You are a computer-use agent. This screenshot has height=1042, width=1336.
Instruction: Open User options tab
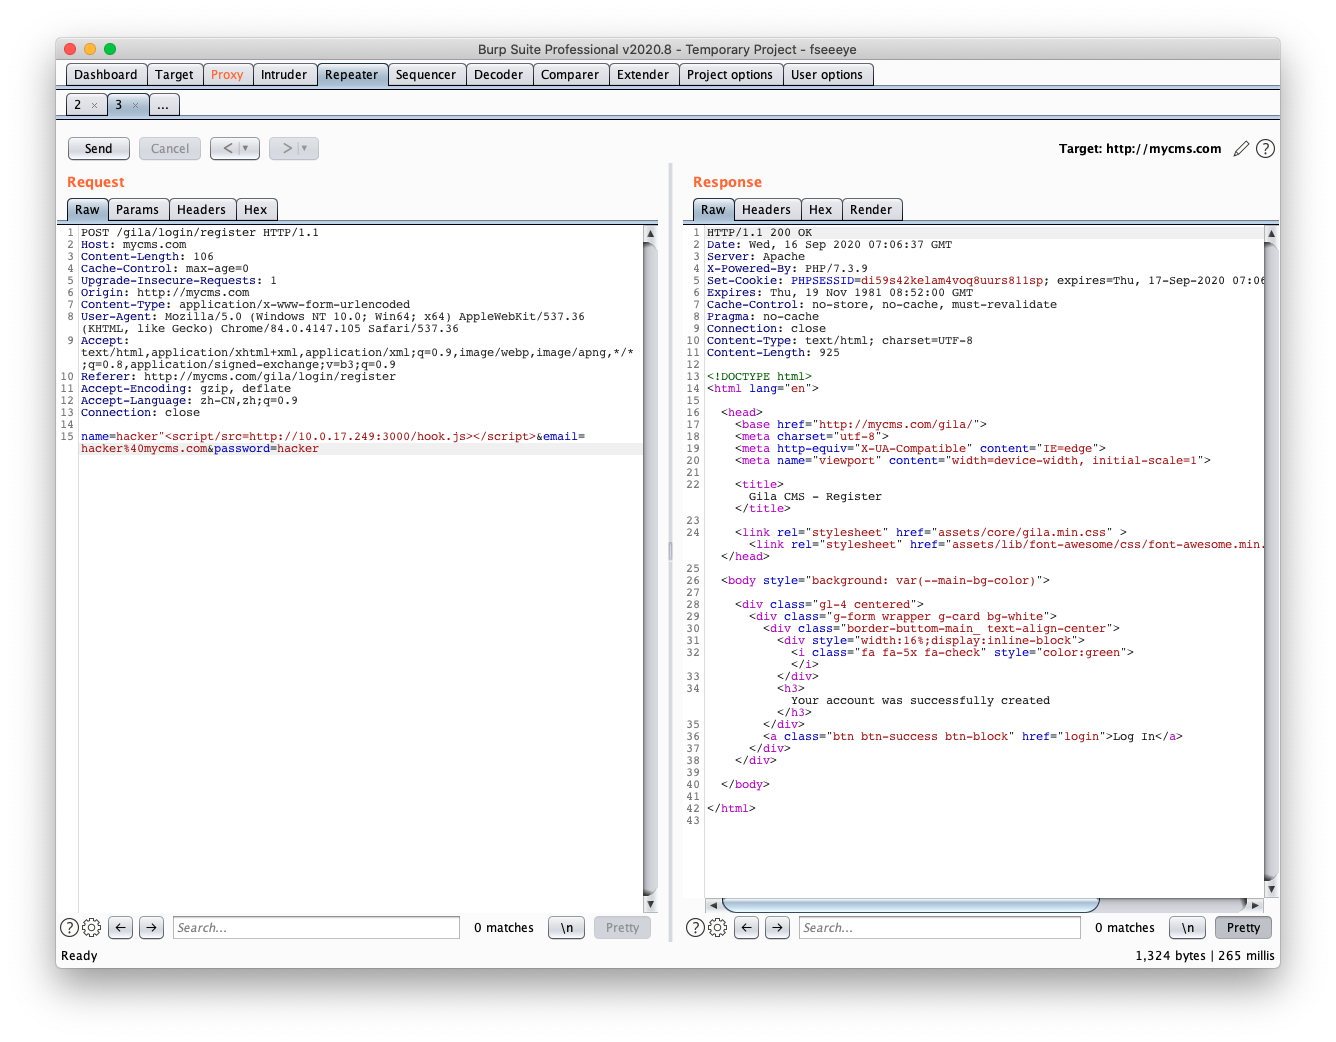click(x=827, y=75)
